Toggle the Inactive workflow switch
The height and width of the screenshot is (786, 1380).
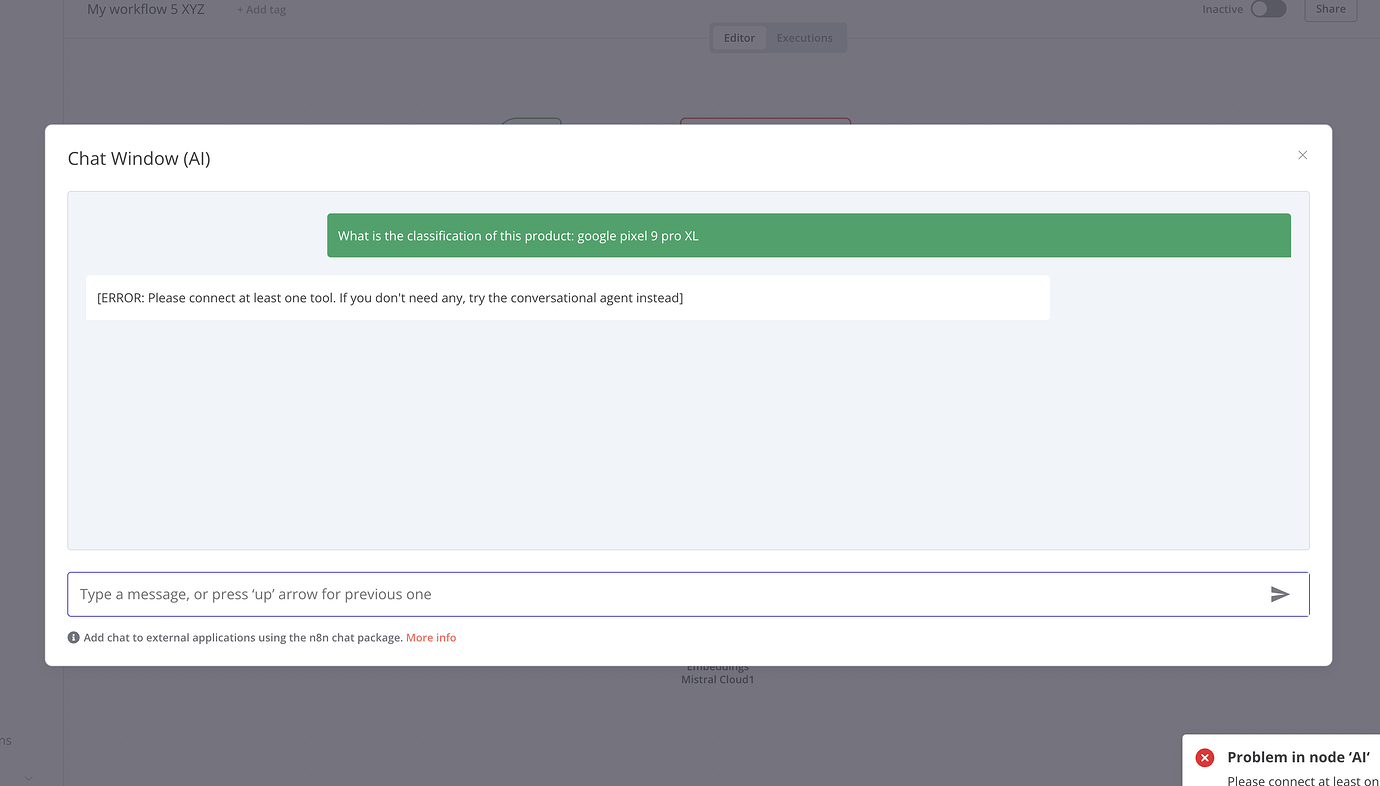[1267, 9]
